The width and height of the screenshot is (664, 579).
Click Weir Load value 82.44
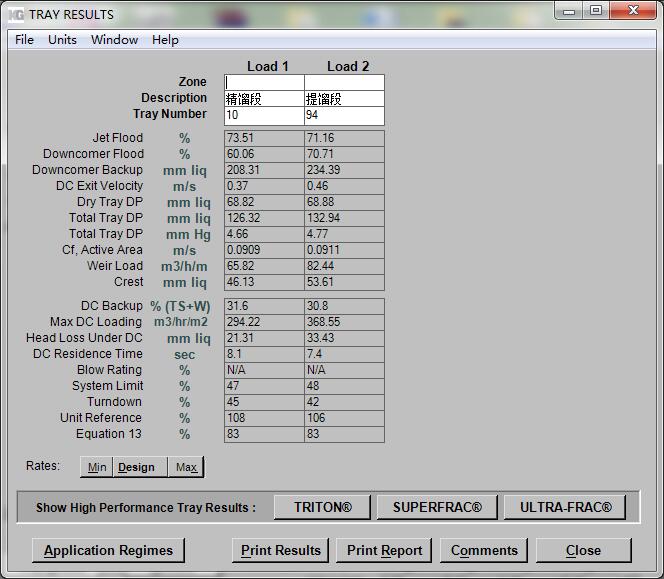[344, 266]
